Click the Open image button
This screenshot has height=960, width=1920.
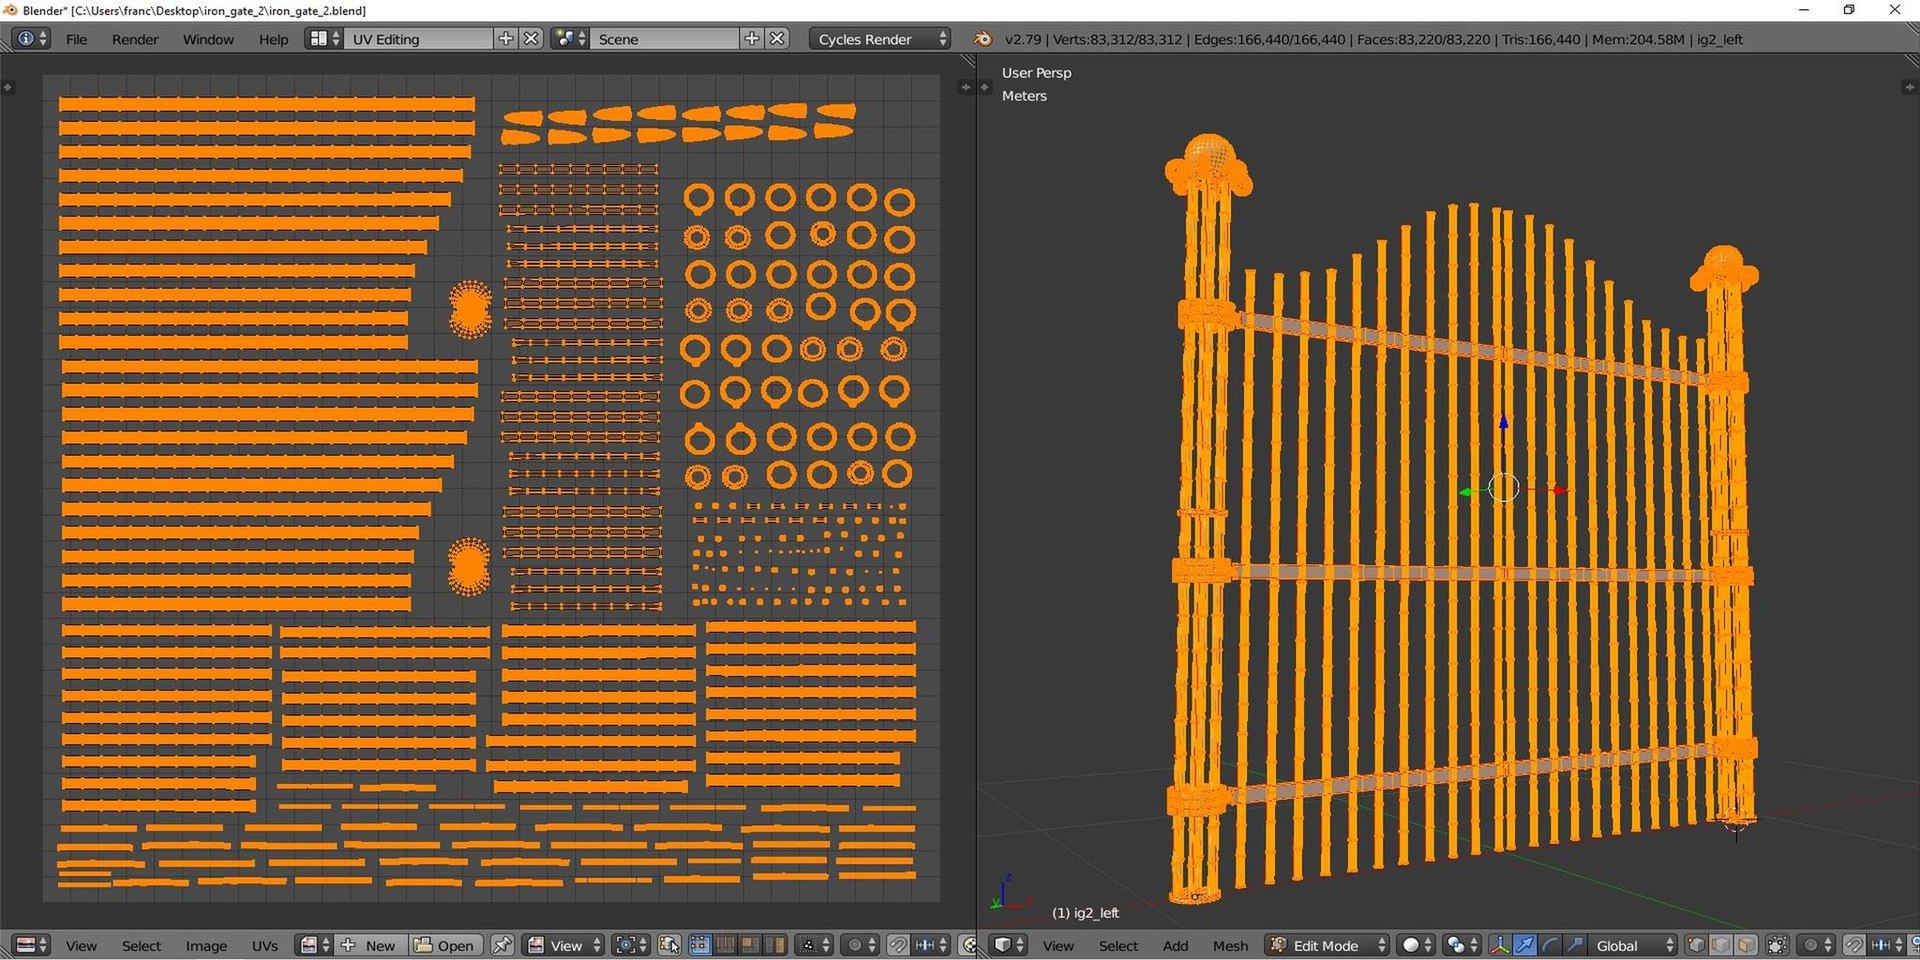click(445, 945)
